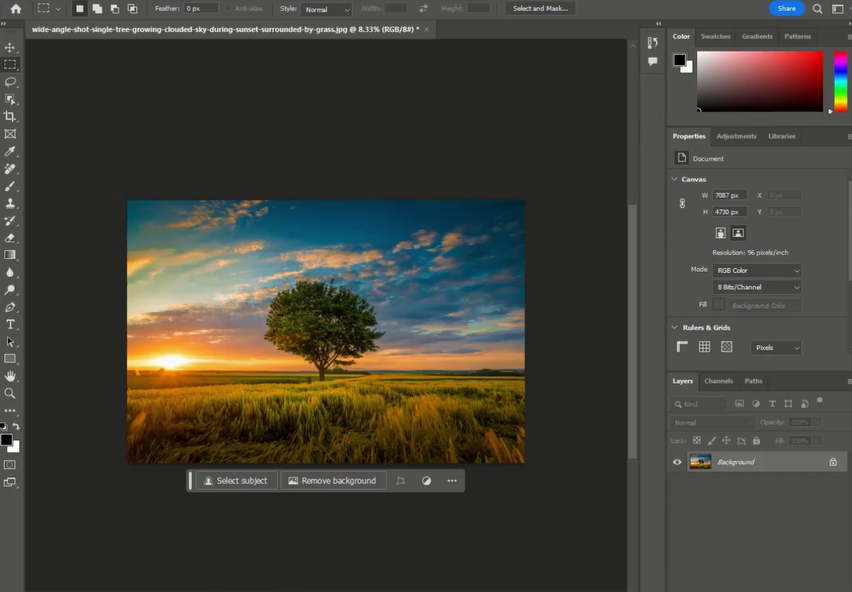Click the Select subject button

(236, 481)
